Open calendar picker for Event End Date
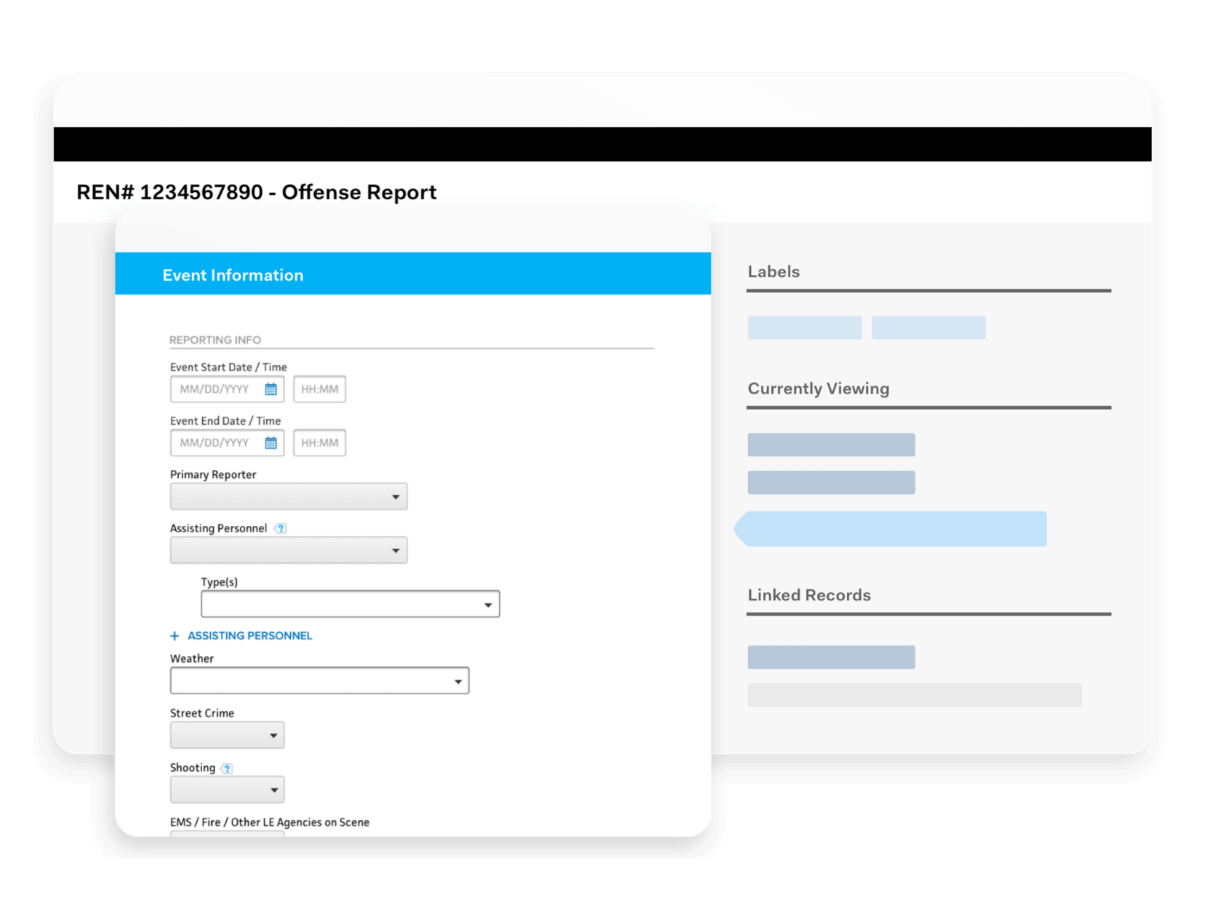The height and width of the screenshot is (924, 1210). (x=270, y=442)
